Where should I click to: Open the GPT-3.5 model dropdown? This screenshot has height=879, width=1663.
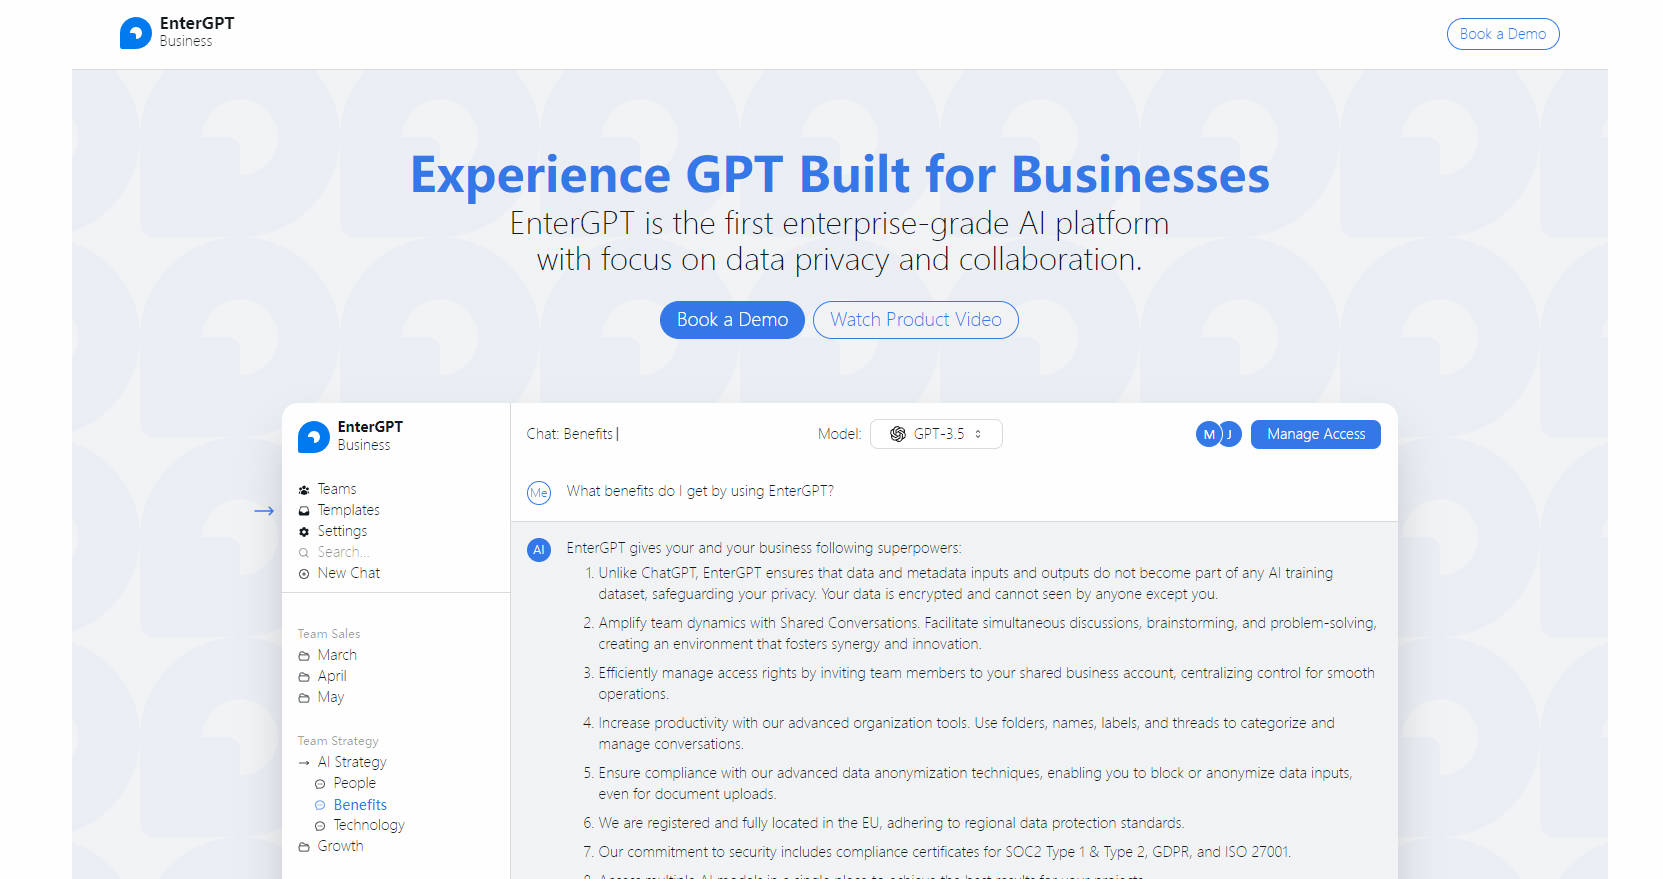(936, 434)
